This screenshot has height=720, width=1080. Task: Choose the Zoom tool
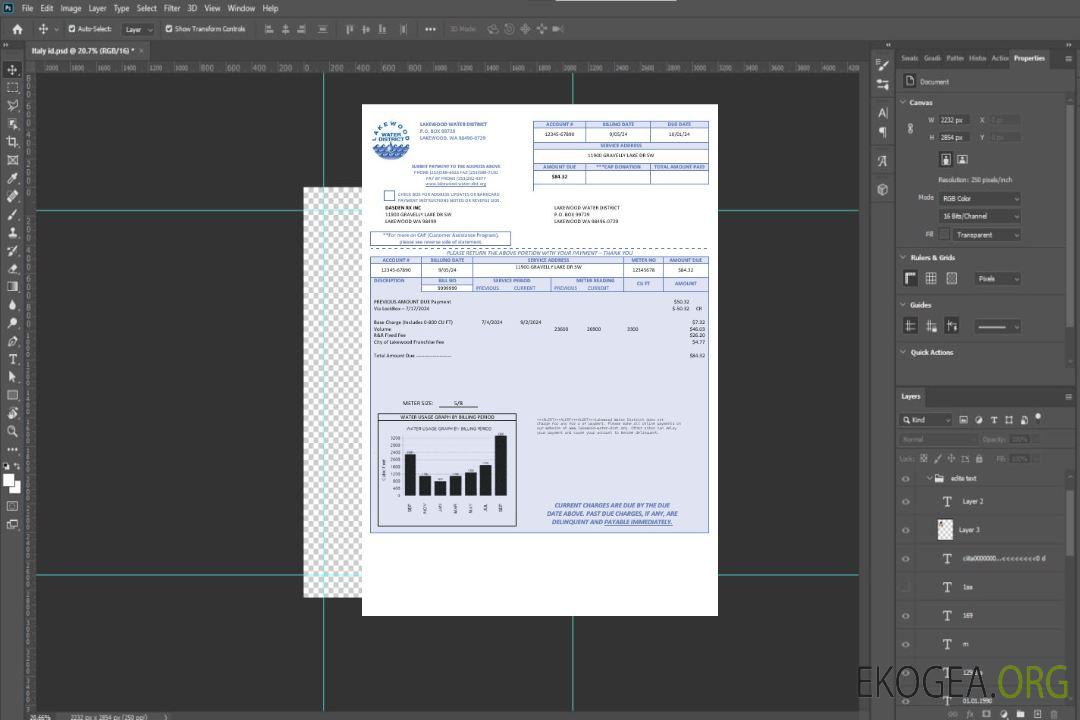13,431
